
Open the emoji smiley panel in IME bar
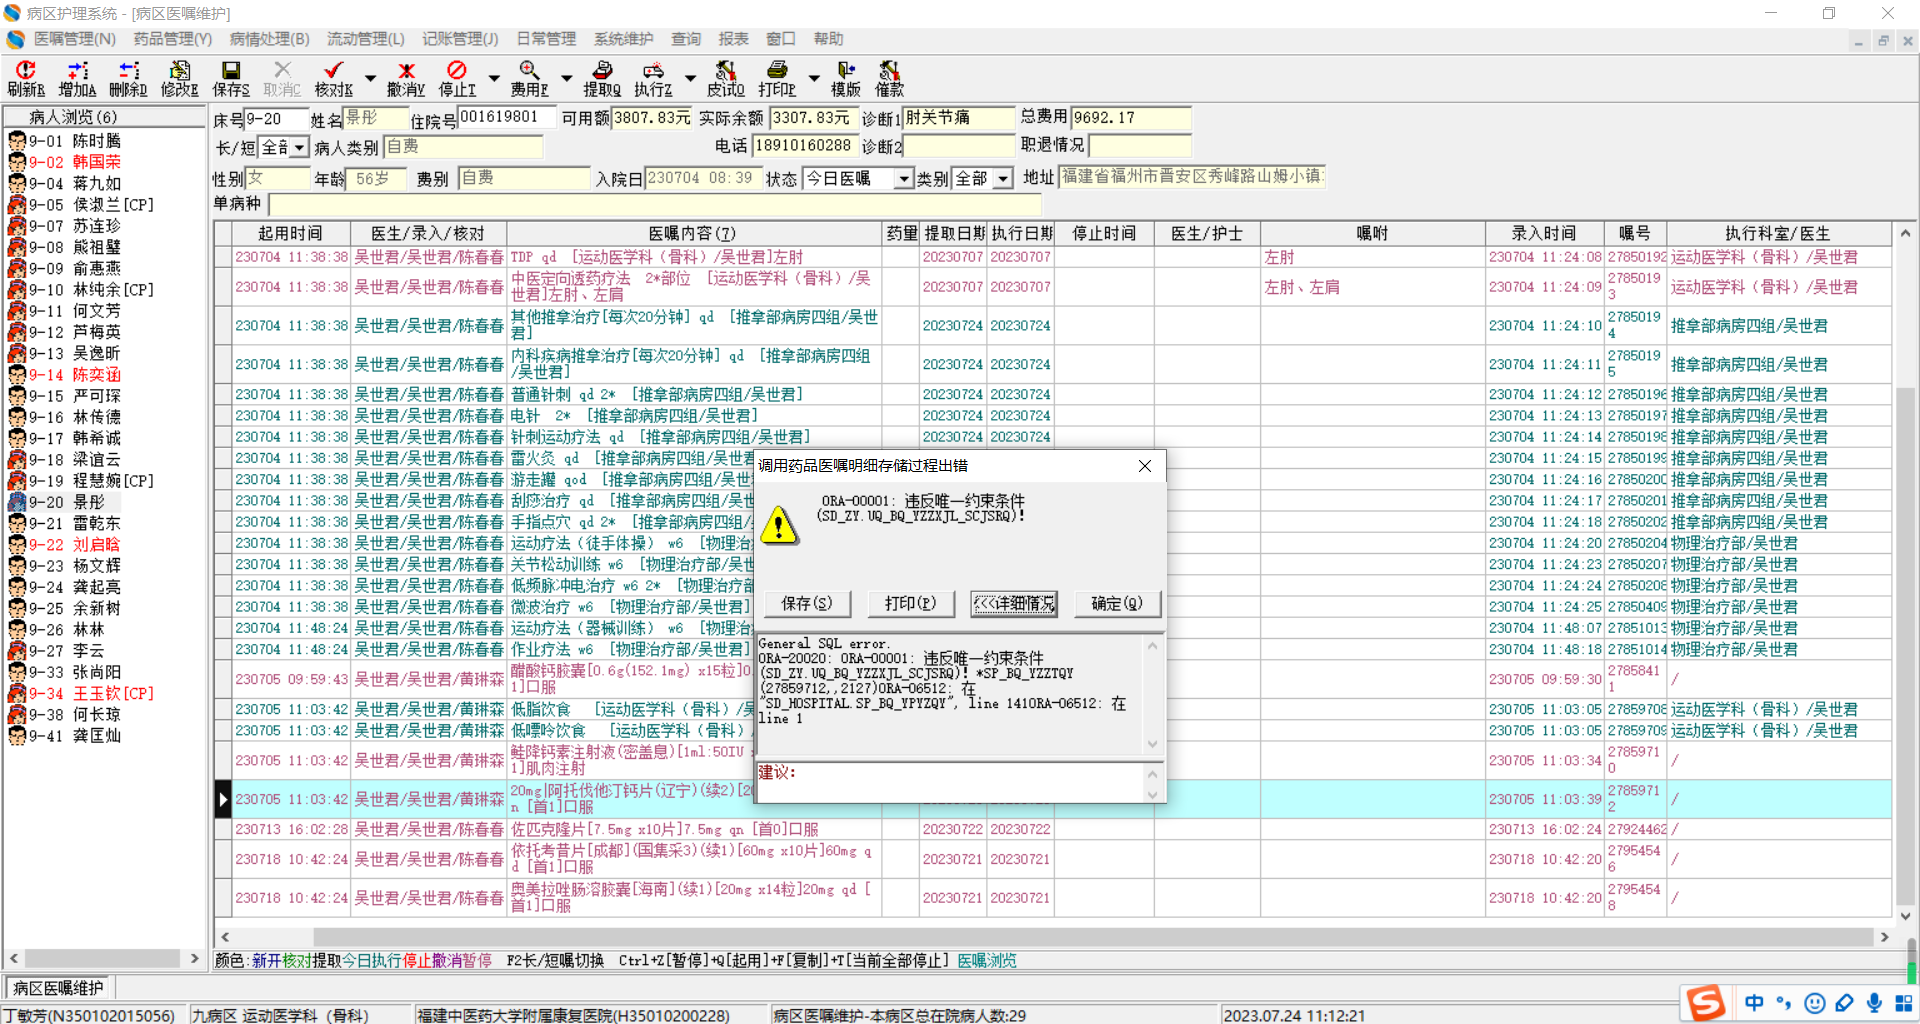tap(1815, 1003)
